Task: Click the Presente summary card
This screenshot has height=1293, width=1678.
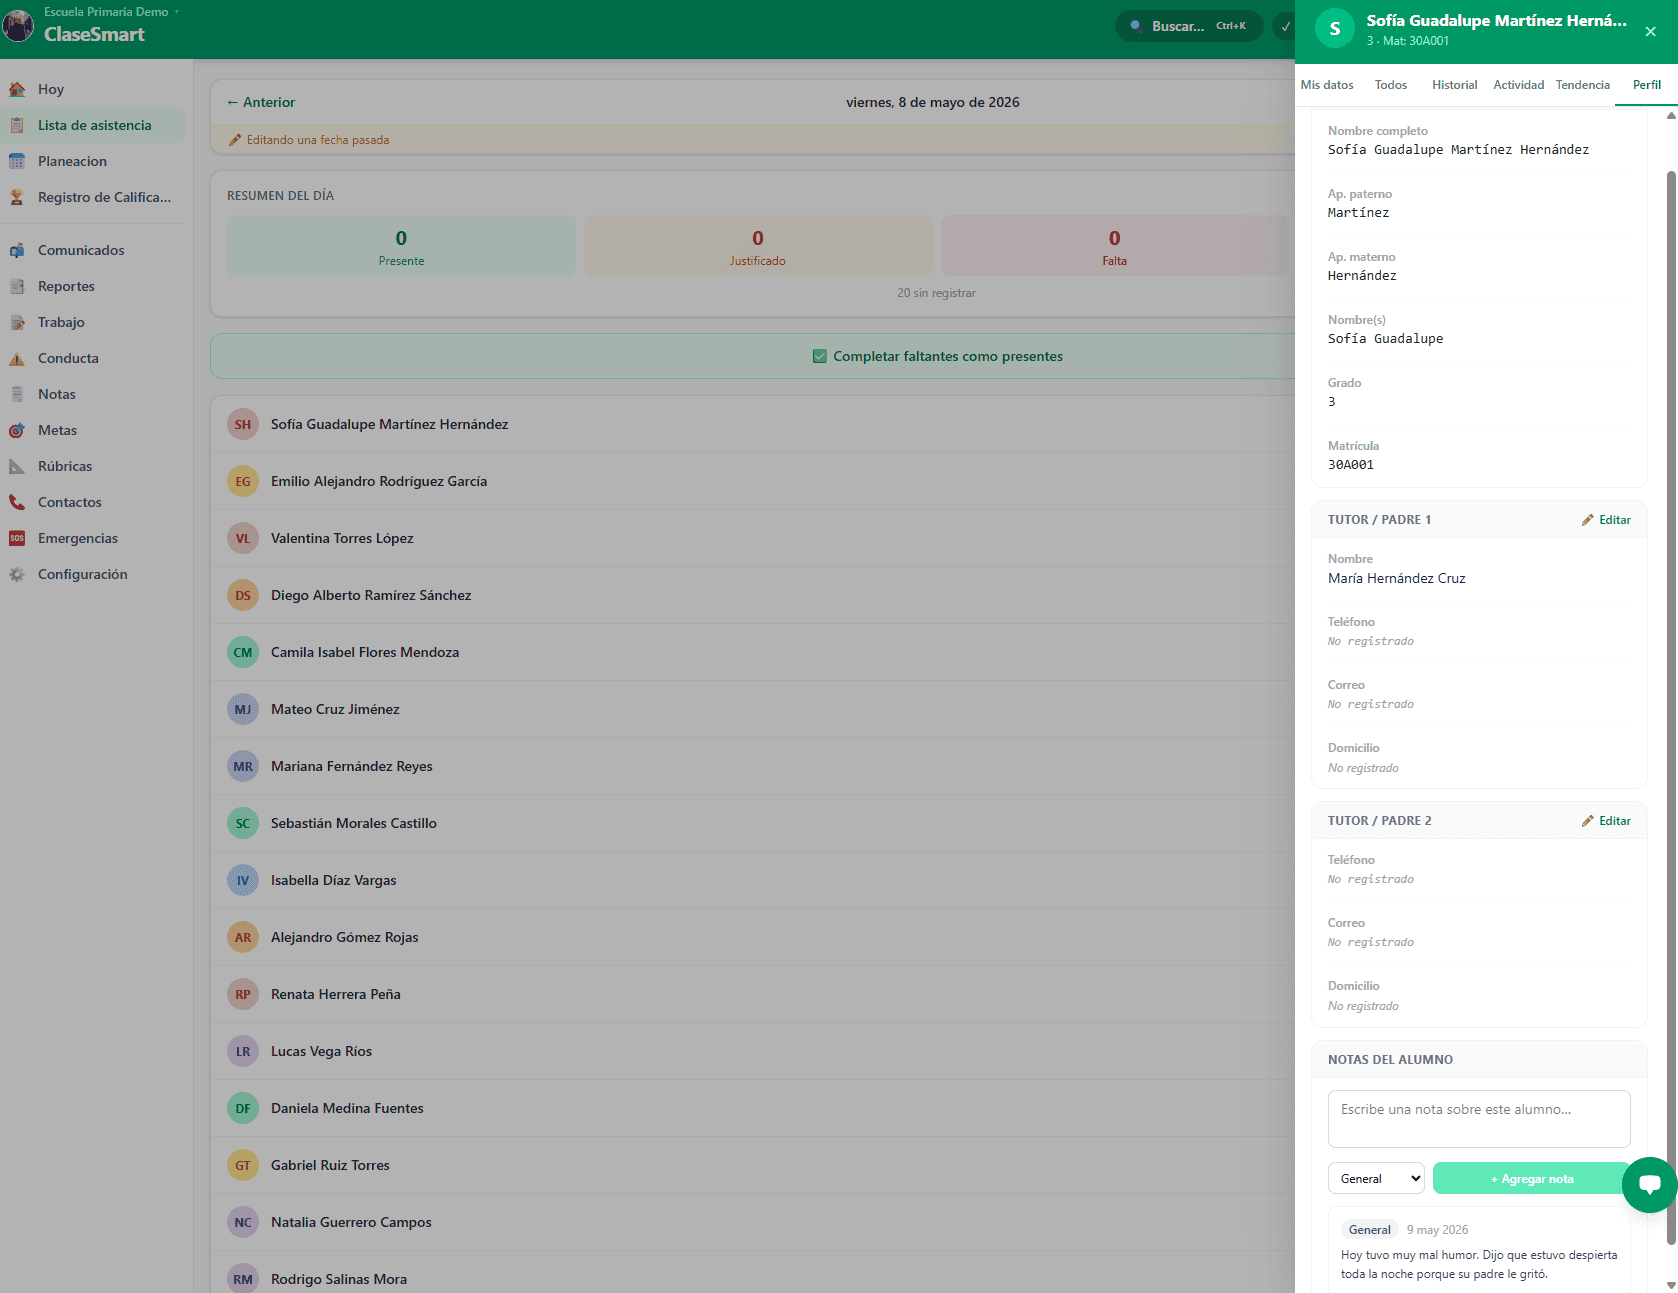Action: (401, 246)
